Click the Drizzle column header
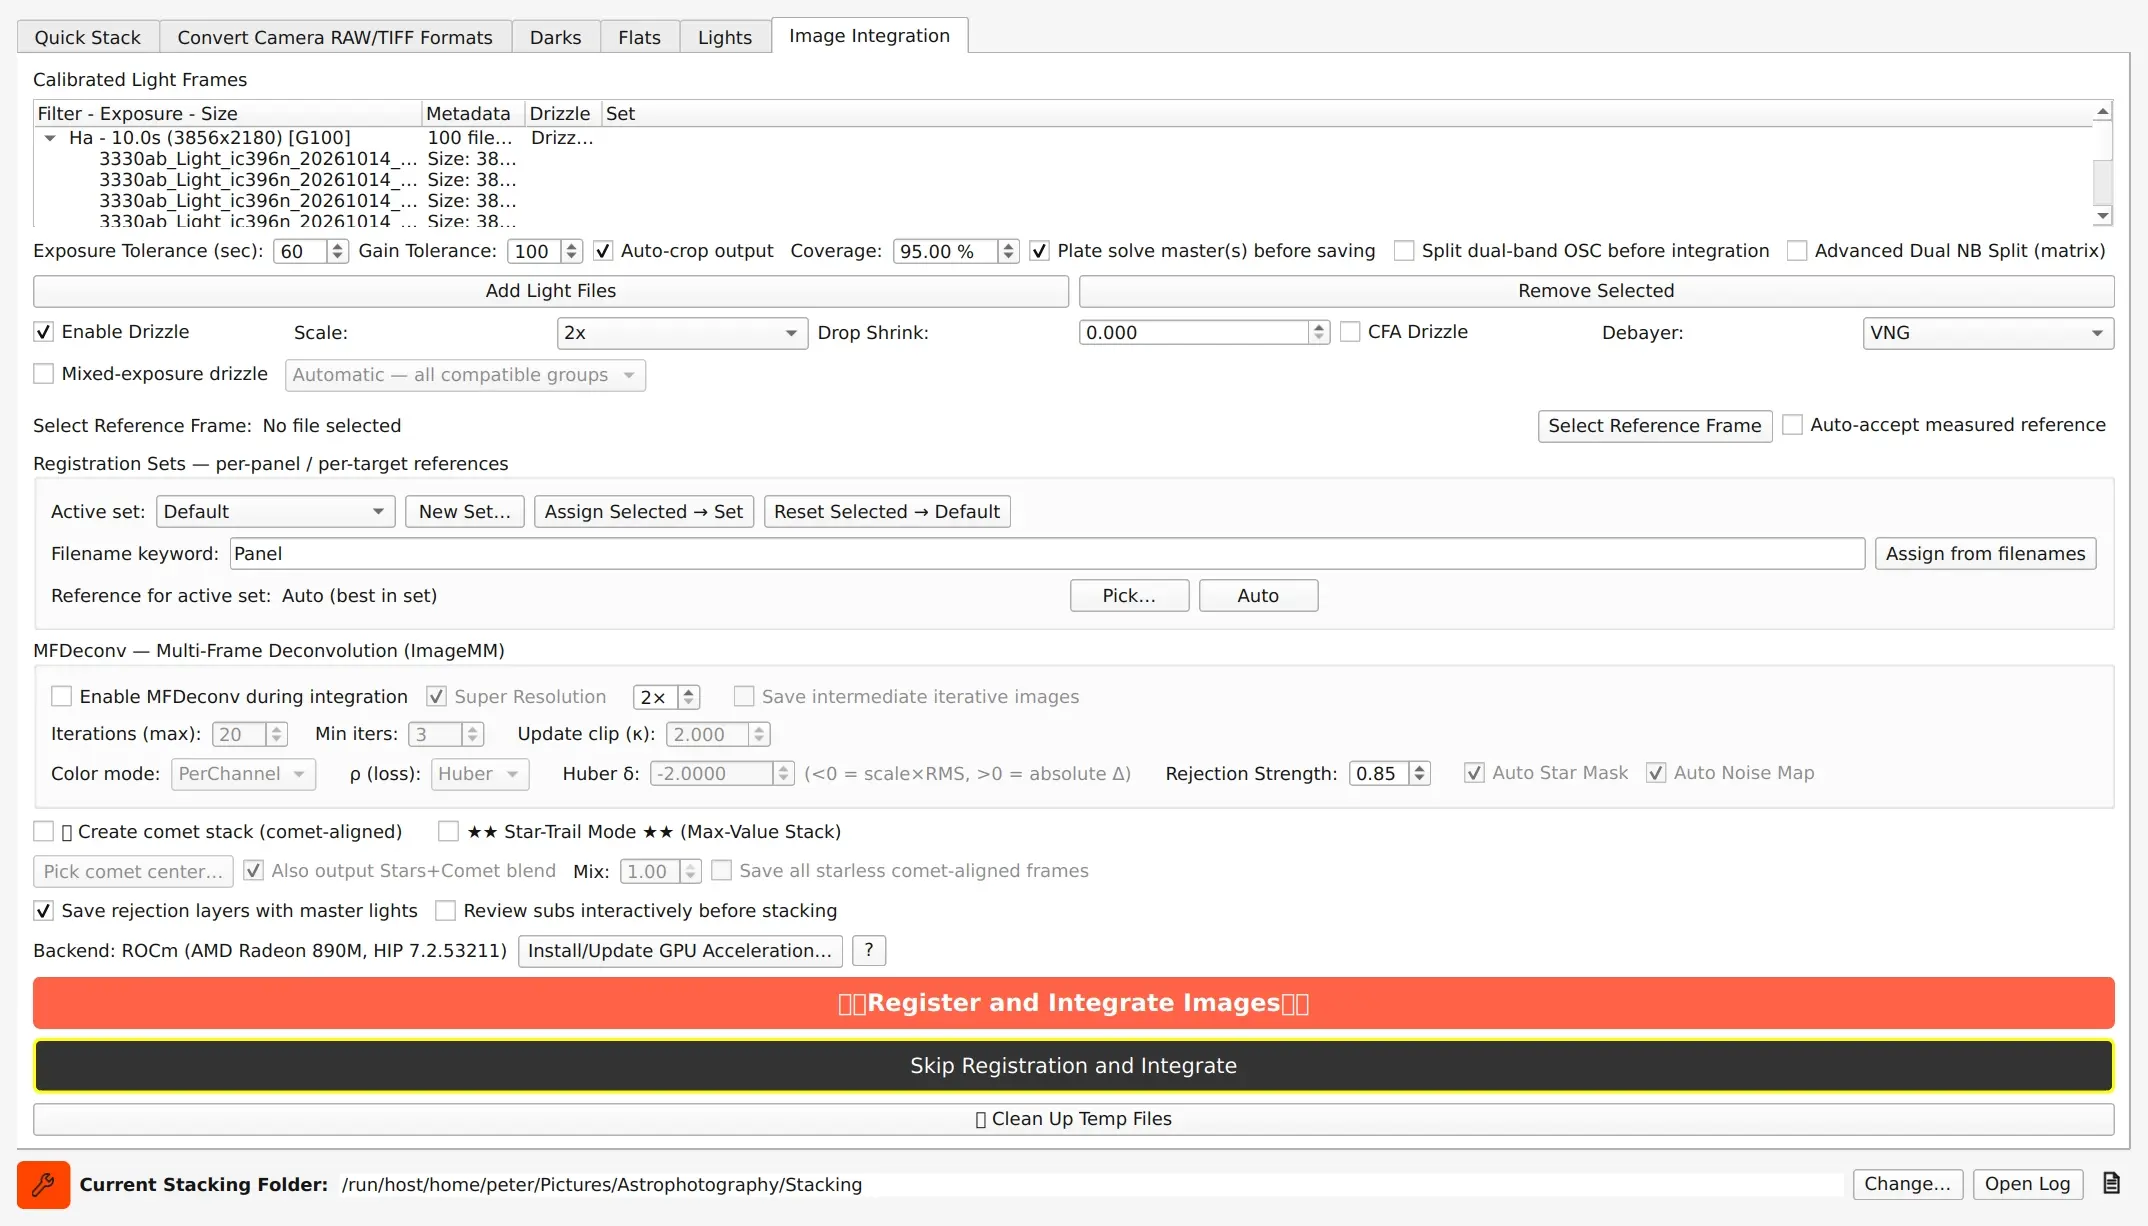The image size is (2148, 1226). point(563,114)
